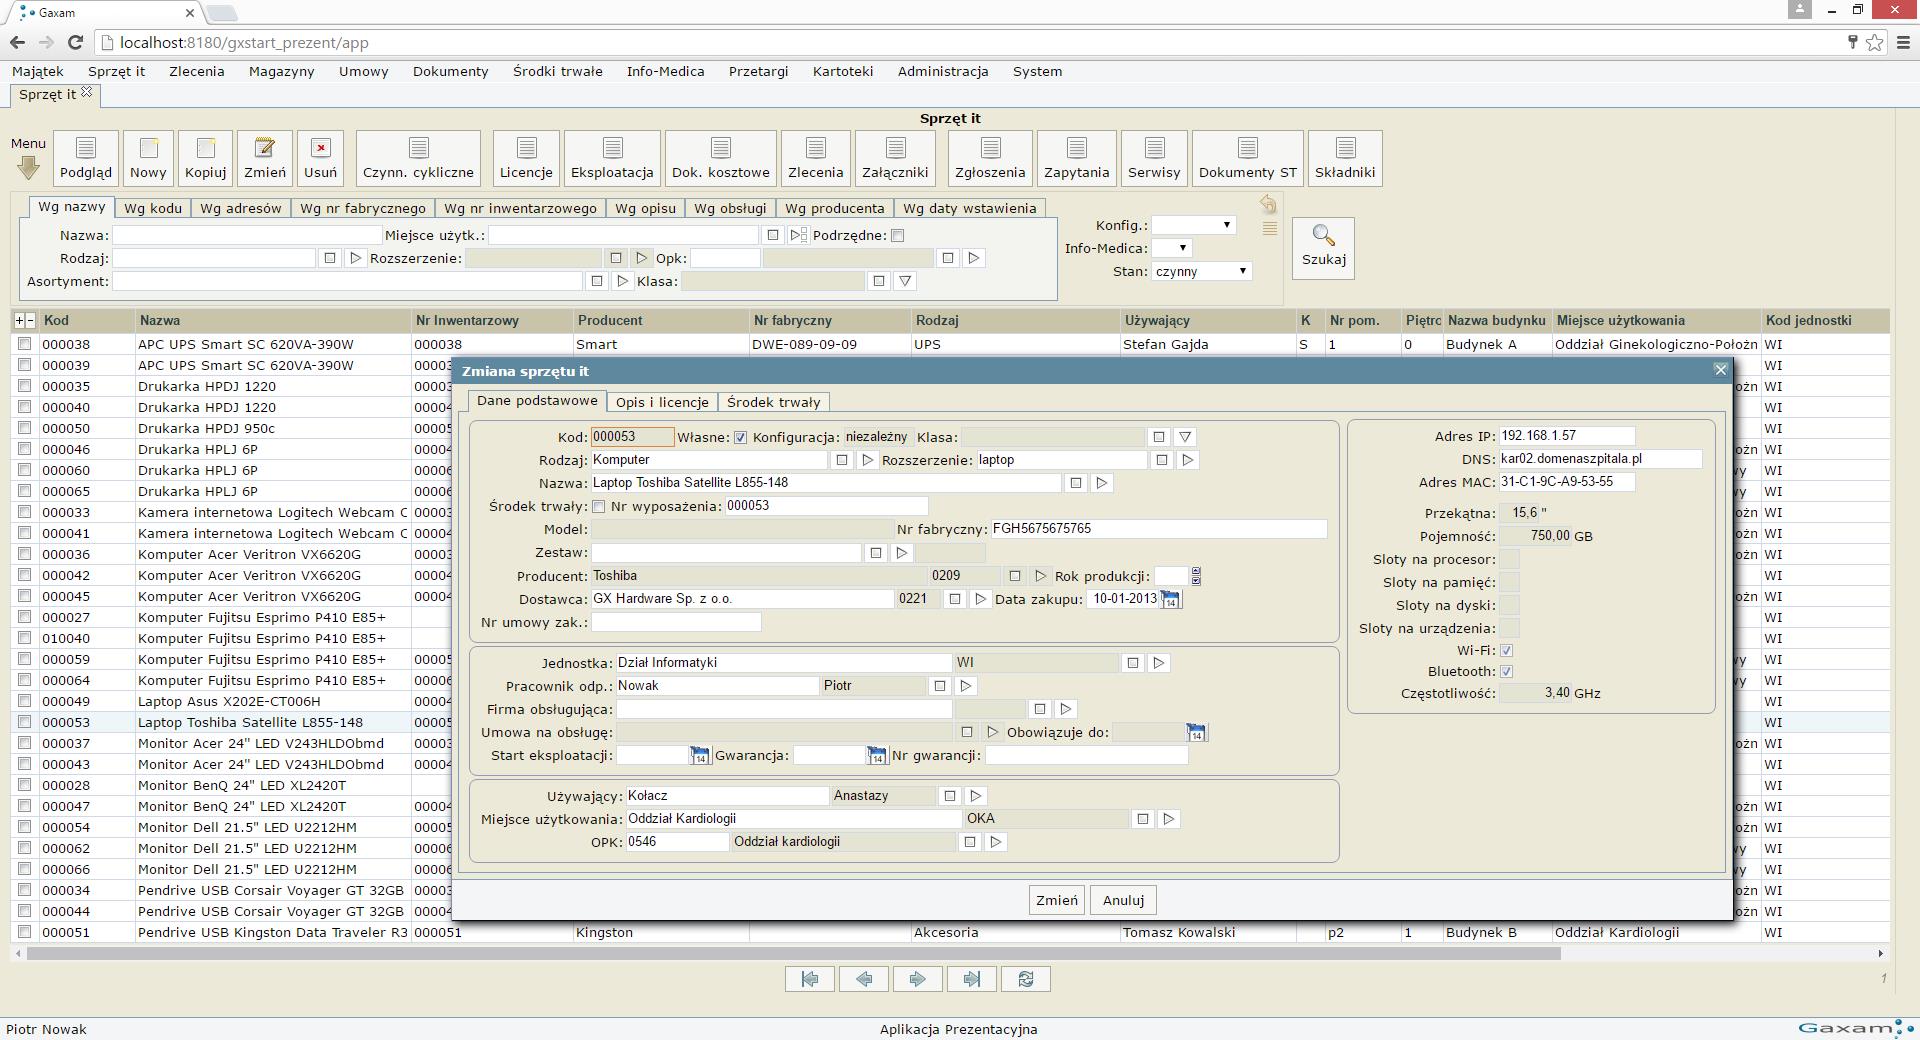Refresh the equipment list
Screen dimensions: 1920x1040
pos(1025,979)
